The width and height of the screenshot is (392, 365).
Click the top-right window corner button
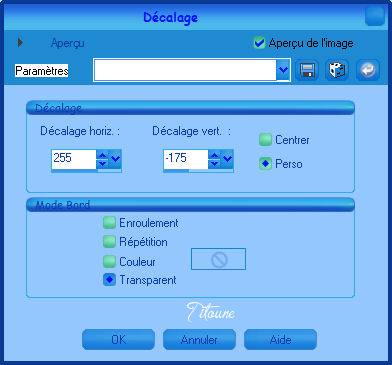pos(374,16)
